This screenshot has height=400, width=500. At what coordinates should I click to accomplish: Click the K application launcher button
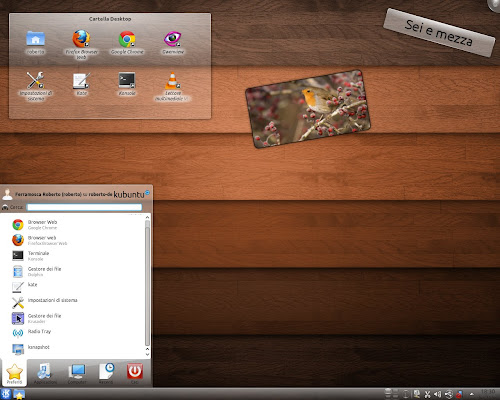coord(6,394)
